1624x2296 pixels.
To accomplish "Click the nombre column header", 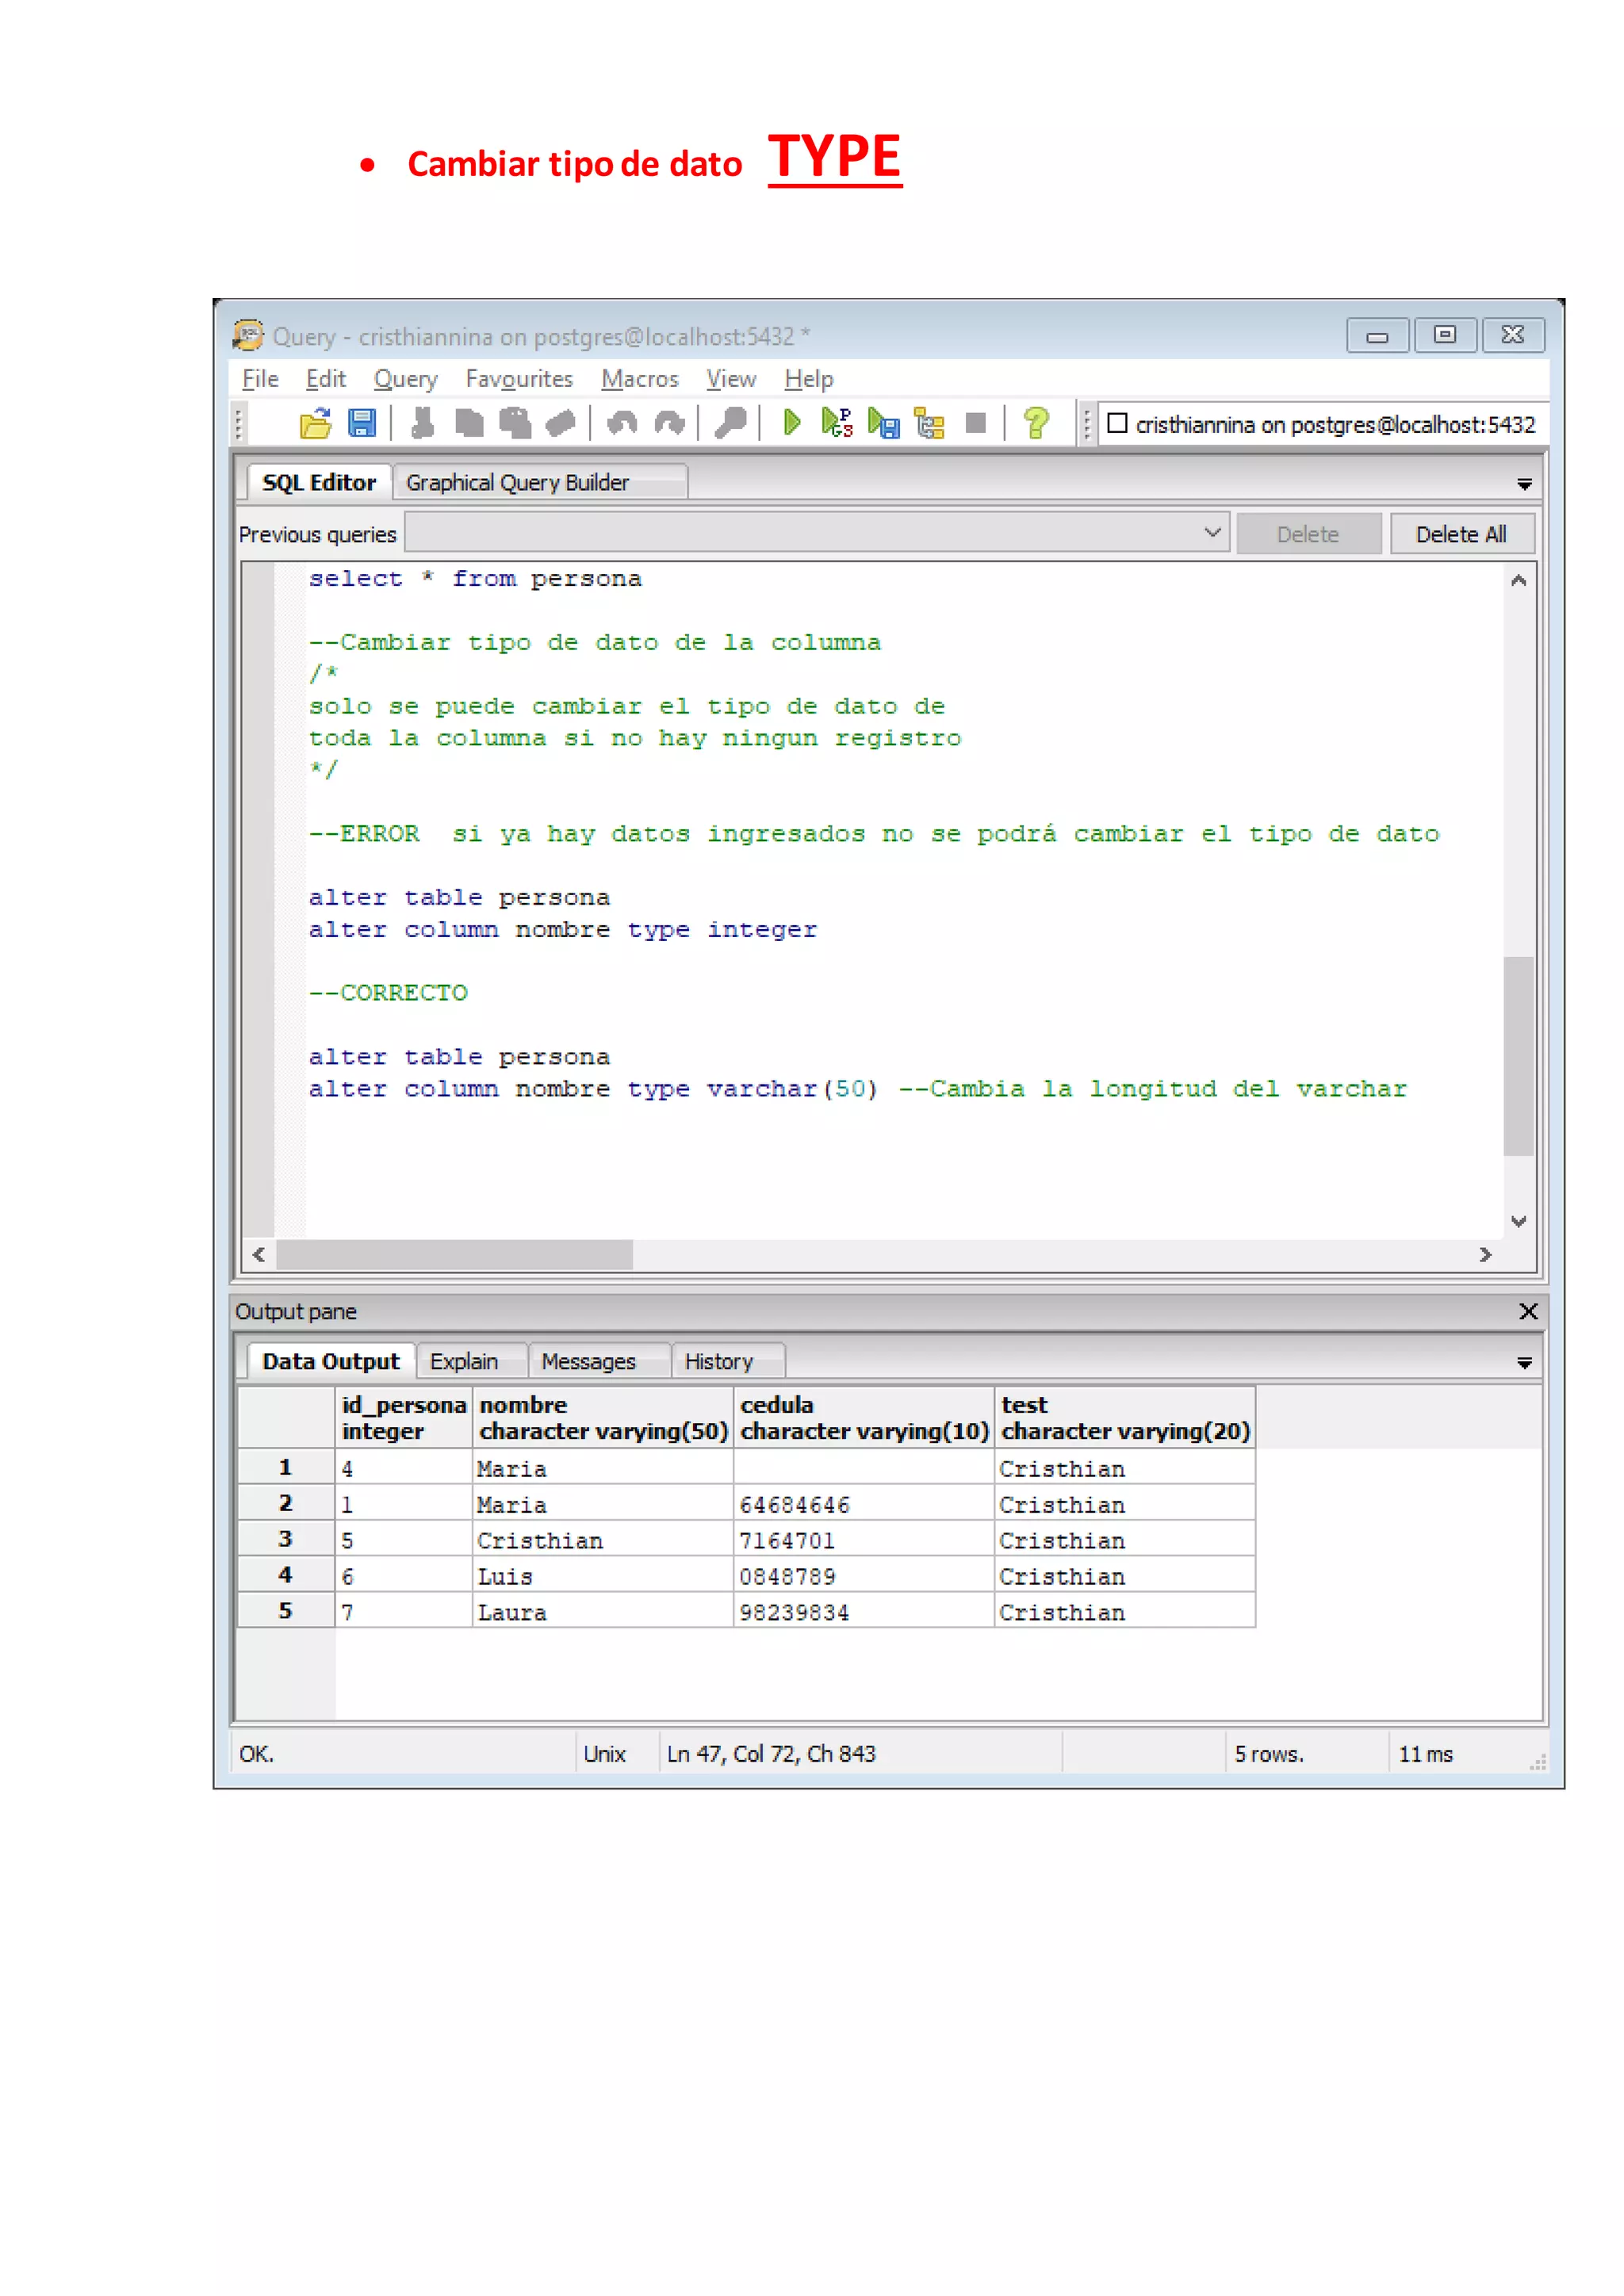I will [x=603, y=1417].
